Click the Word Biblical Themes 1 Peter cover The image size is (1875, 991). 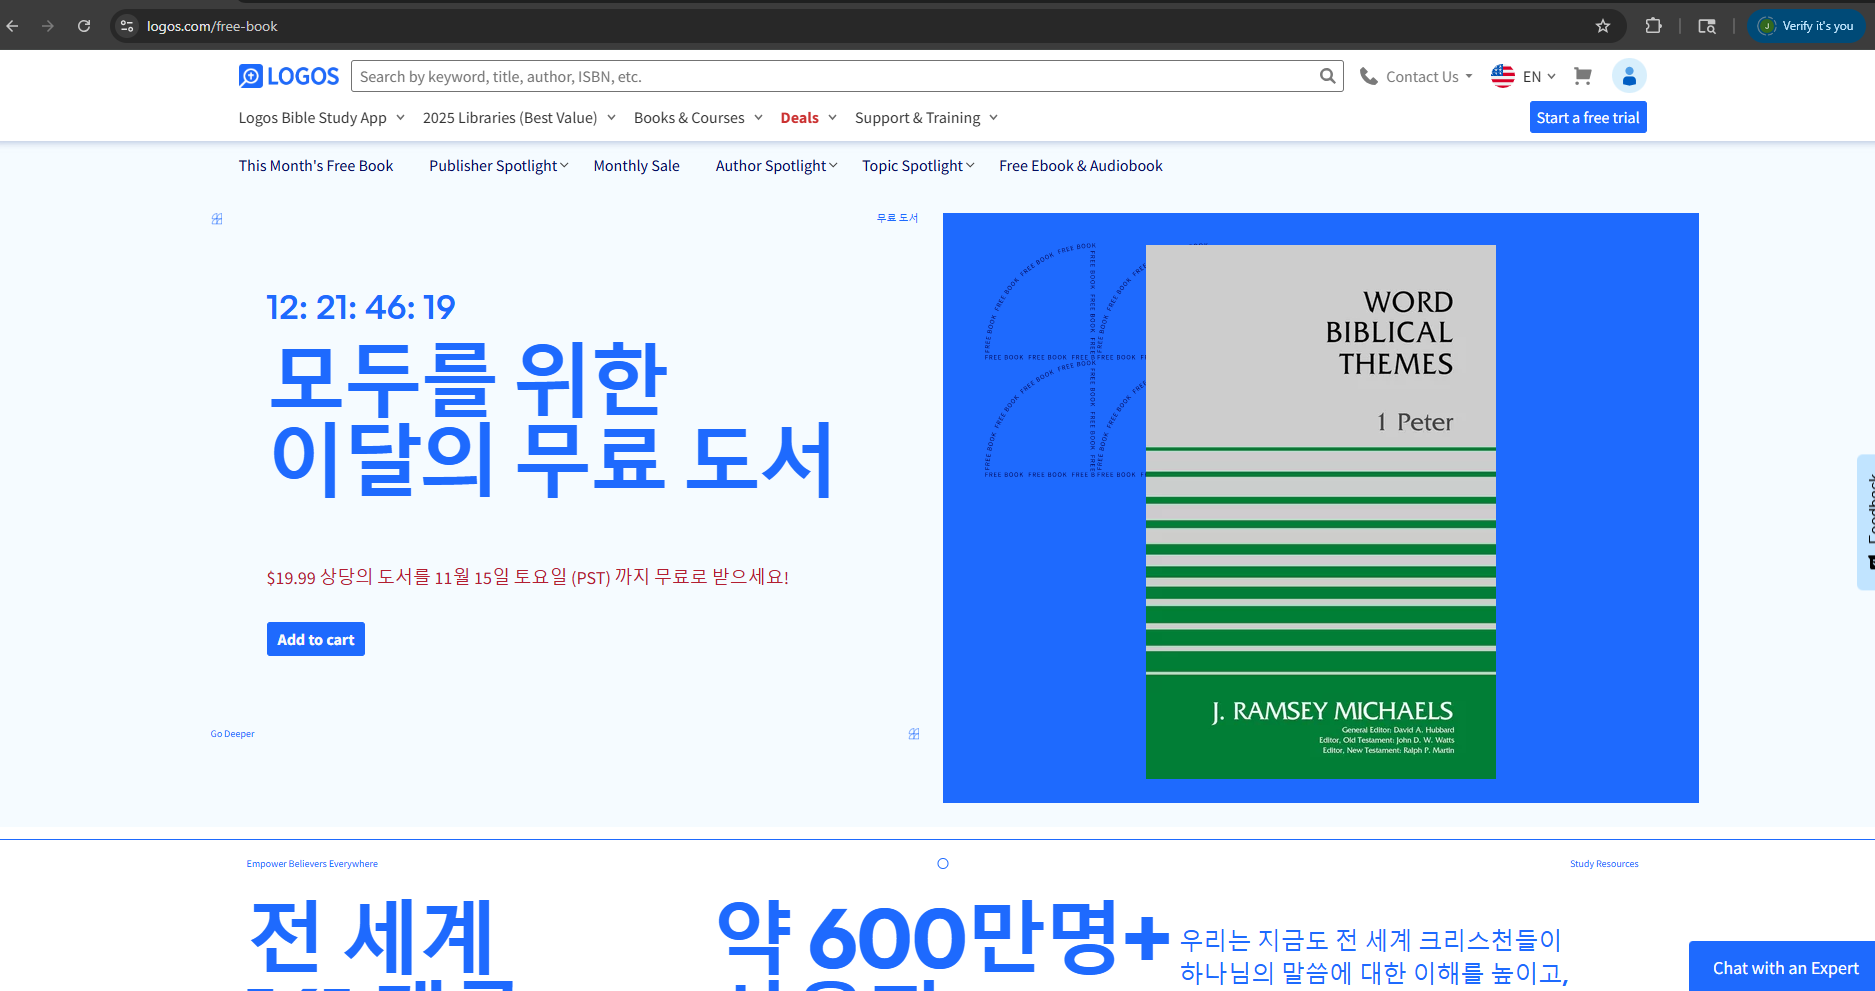(1320, 511)
